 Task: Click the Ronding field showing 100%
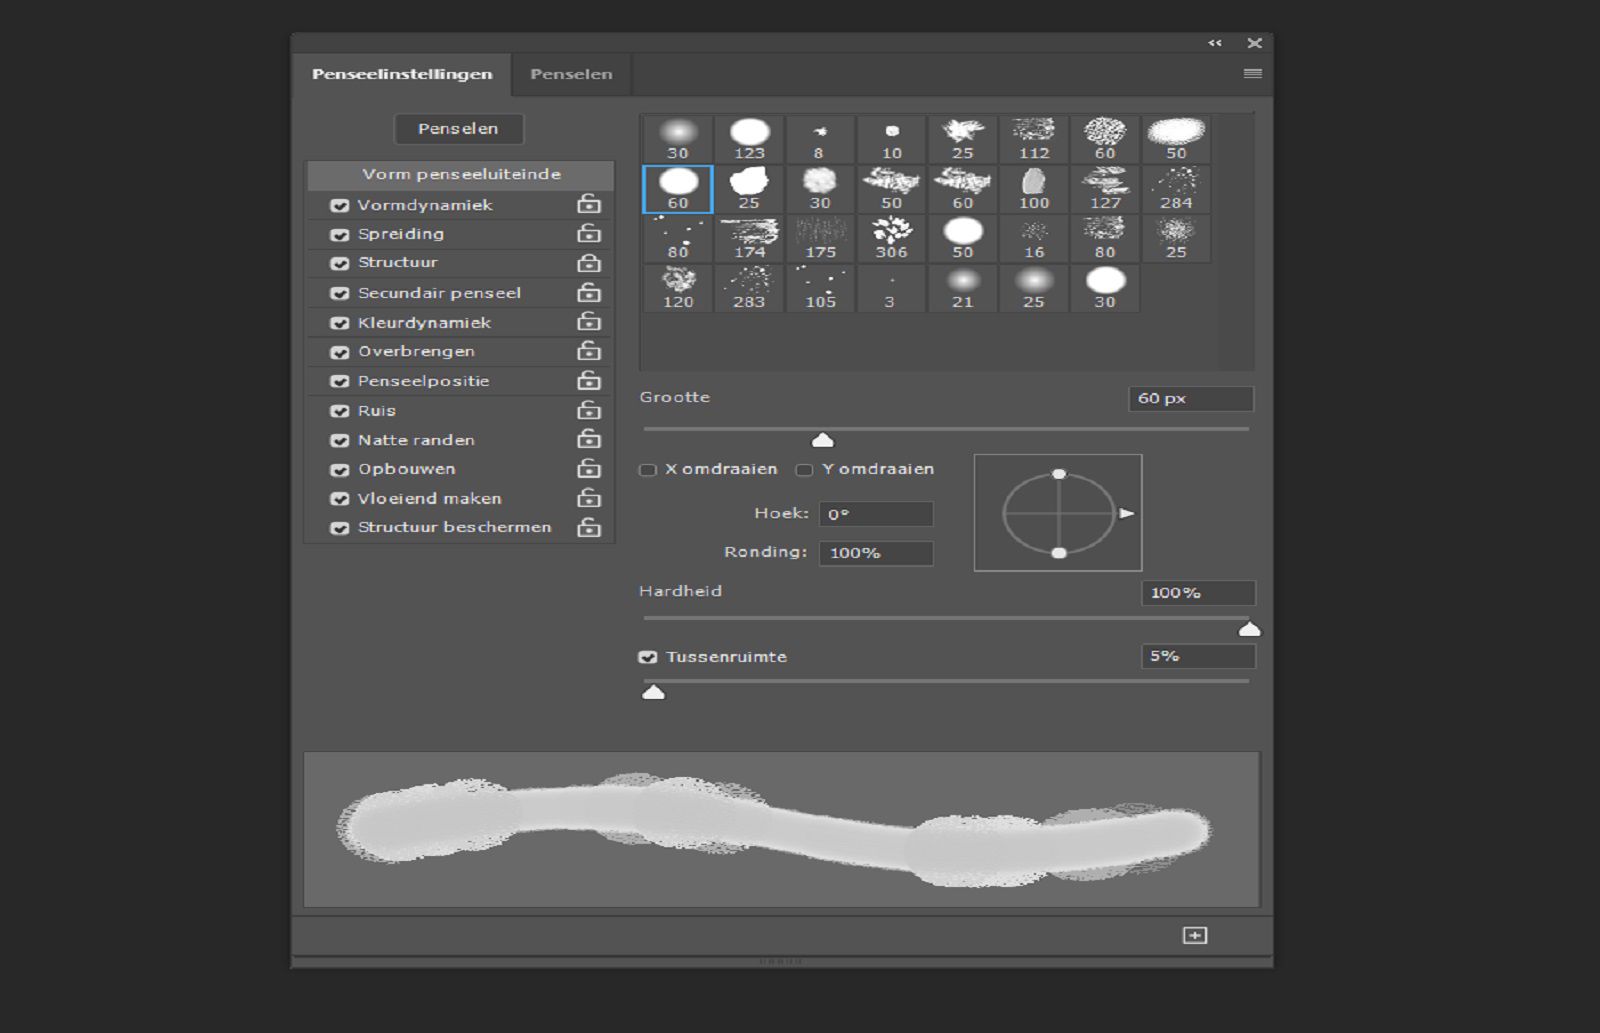[x=876, y=553]
